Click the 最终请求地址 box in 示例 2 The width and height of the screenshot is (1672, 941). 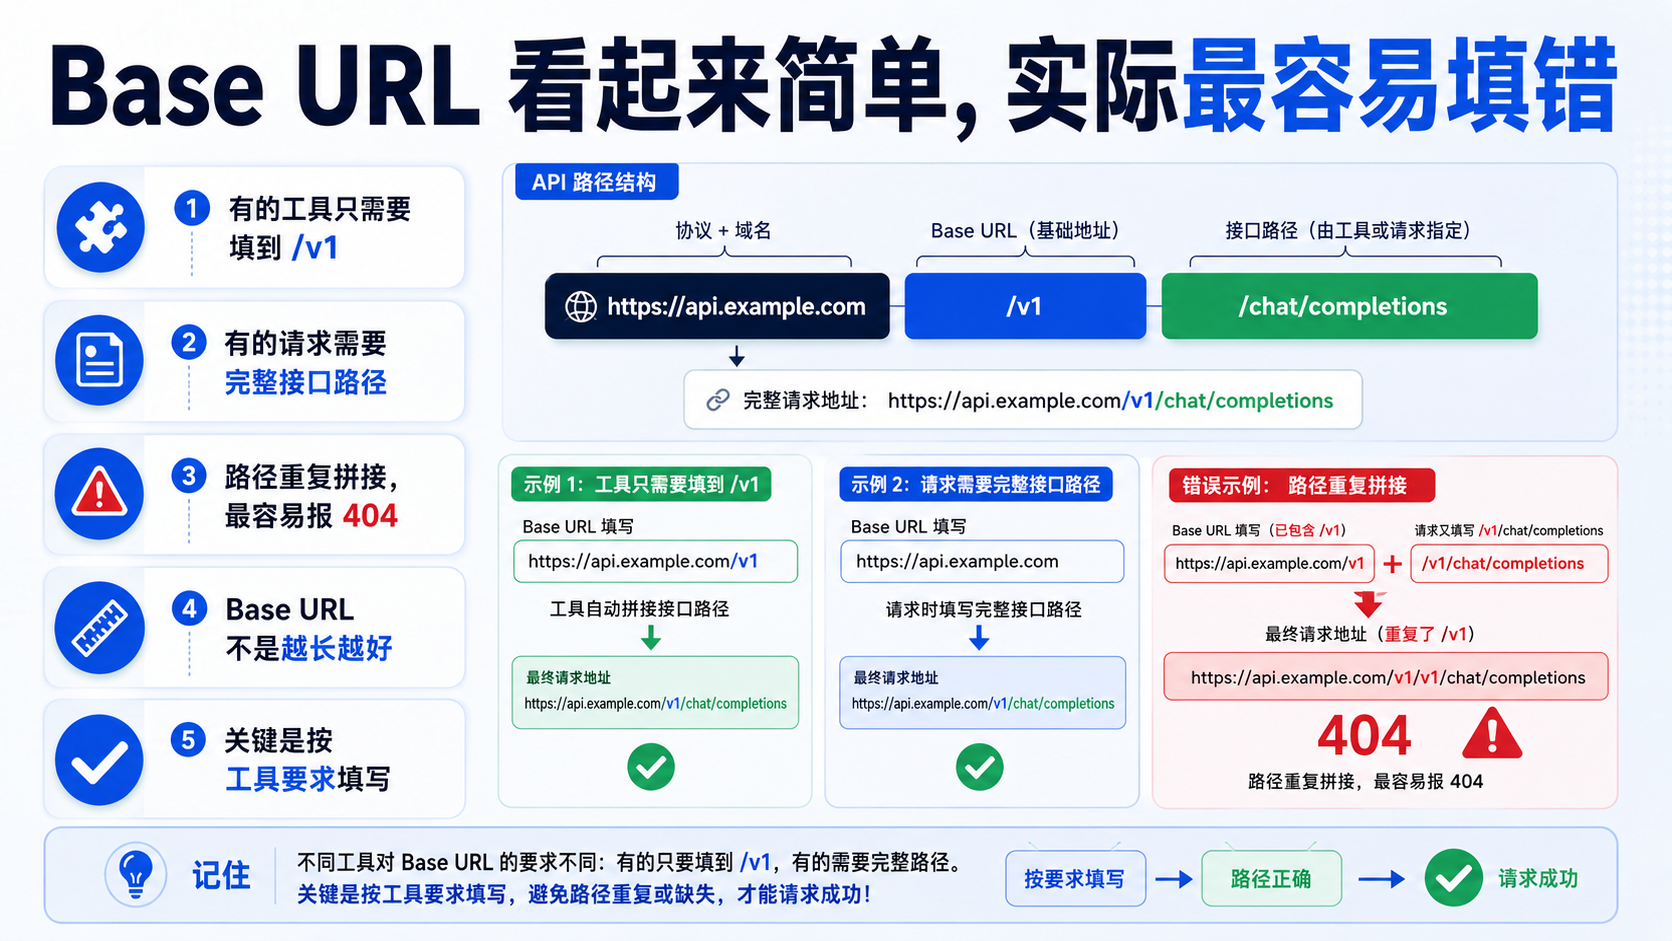[x=982, y=692]
